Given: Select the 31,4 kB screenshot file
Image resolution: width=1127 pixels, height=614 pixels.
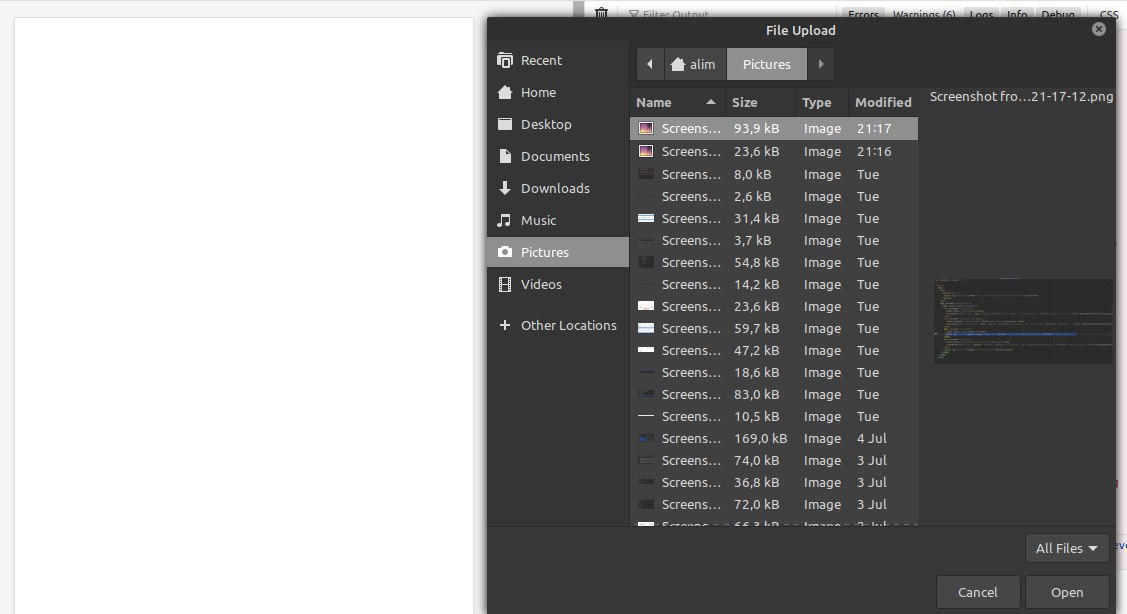Looking at the screenshot, I should 774,219.
